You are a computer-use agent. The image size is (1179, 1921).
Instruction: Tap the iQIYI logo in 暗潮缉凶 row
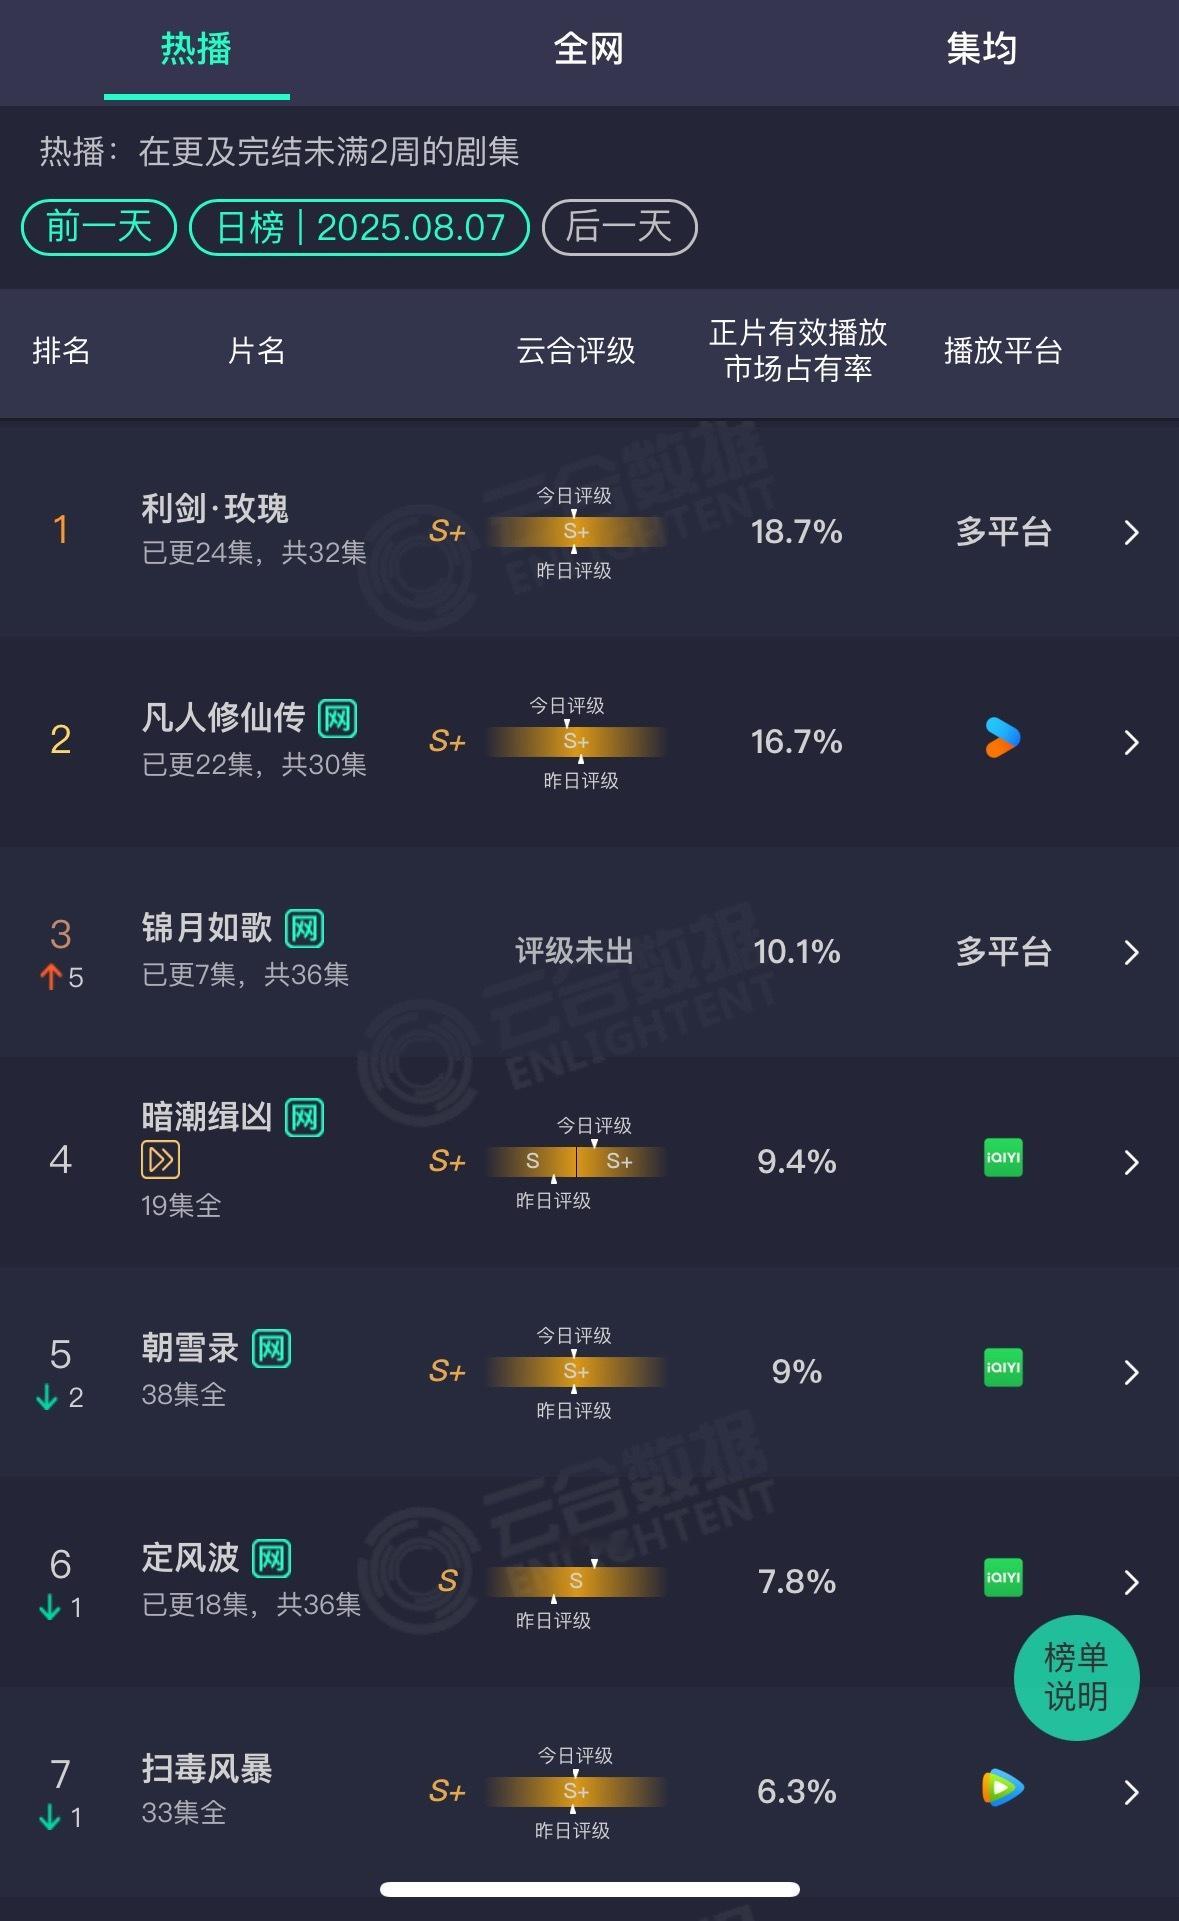tap(1003, 1158)
